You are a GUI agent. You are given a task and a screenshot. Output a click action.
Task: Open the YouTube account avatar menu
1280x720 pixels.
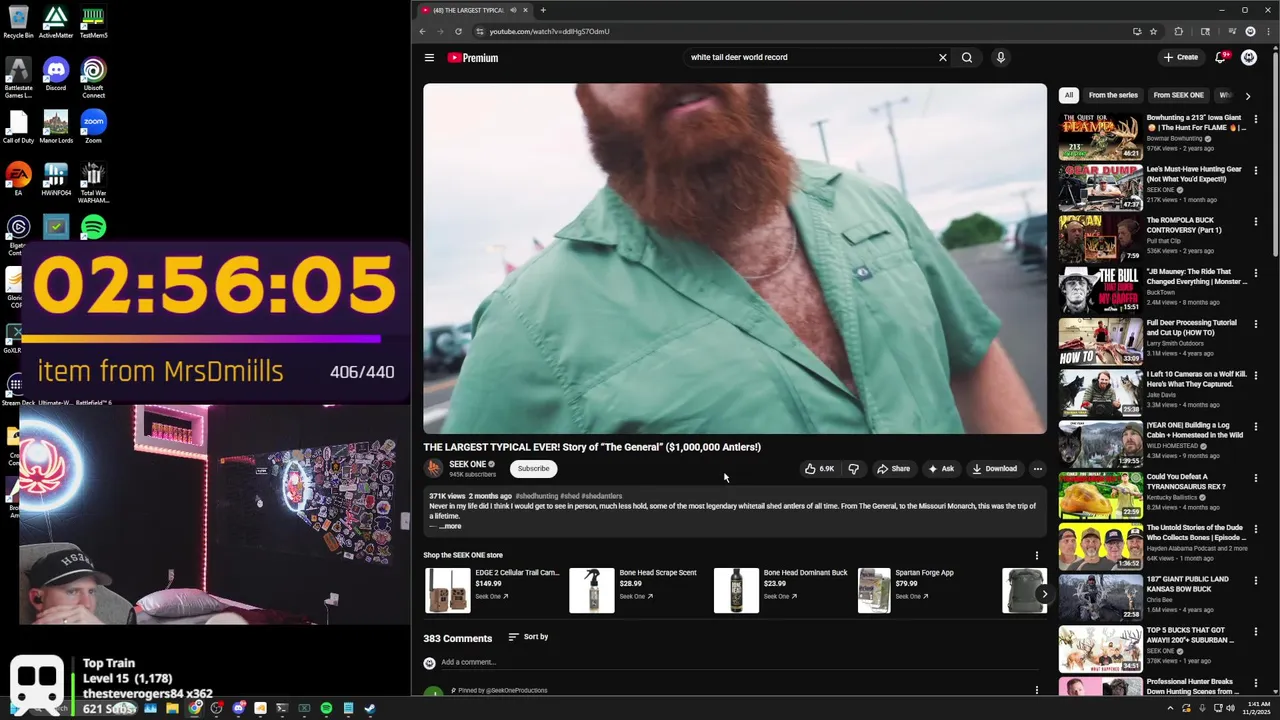[x=1249, y=57]
